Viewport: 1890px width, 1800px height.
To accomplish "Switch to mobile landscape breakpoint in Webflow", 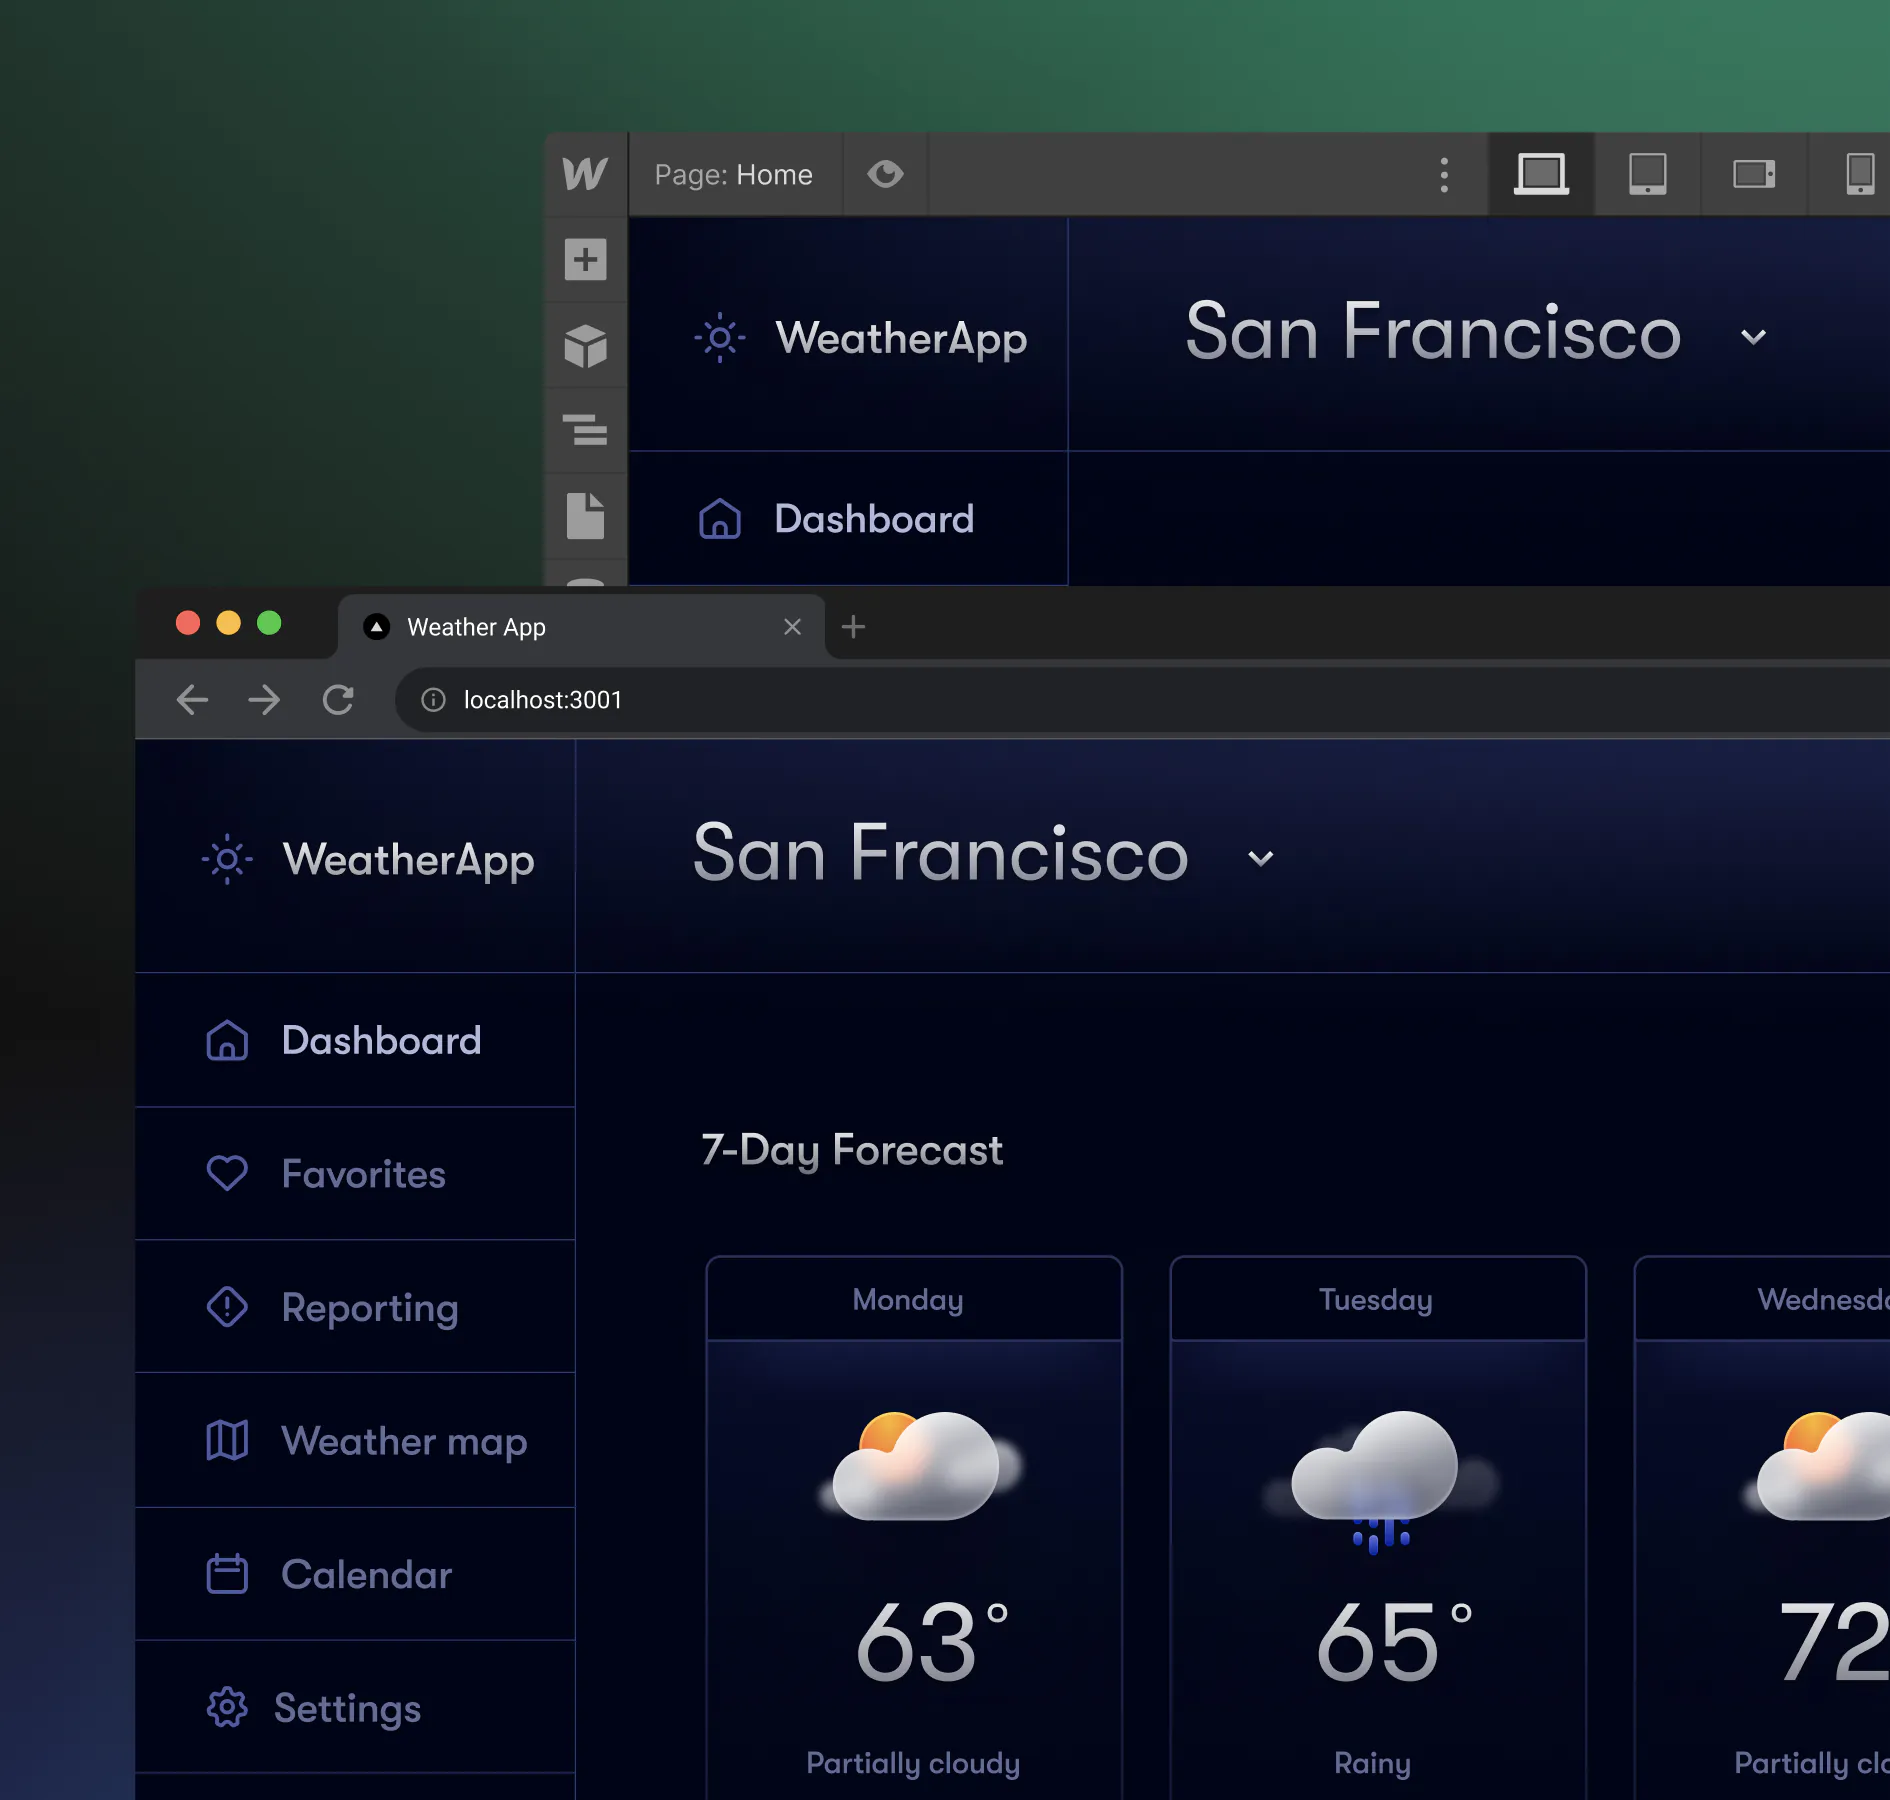I will point(1754,174).
